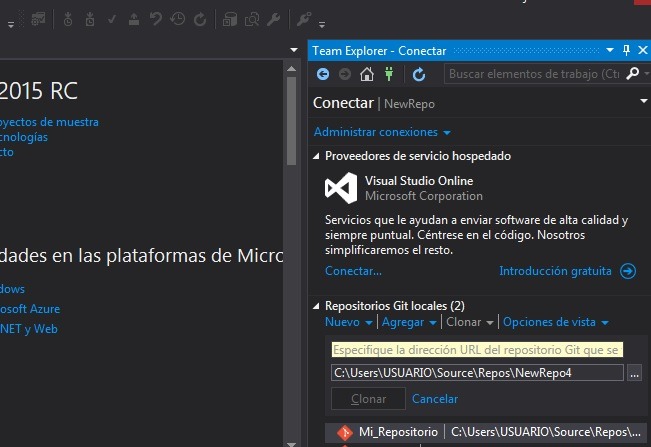This screenshot has width=651, height=447.
Task: Open toolbar overflow options after the wrench
Action: point(322,24)
